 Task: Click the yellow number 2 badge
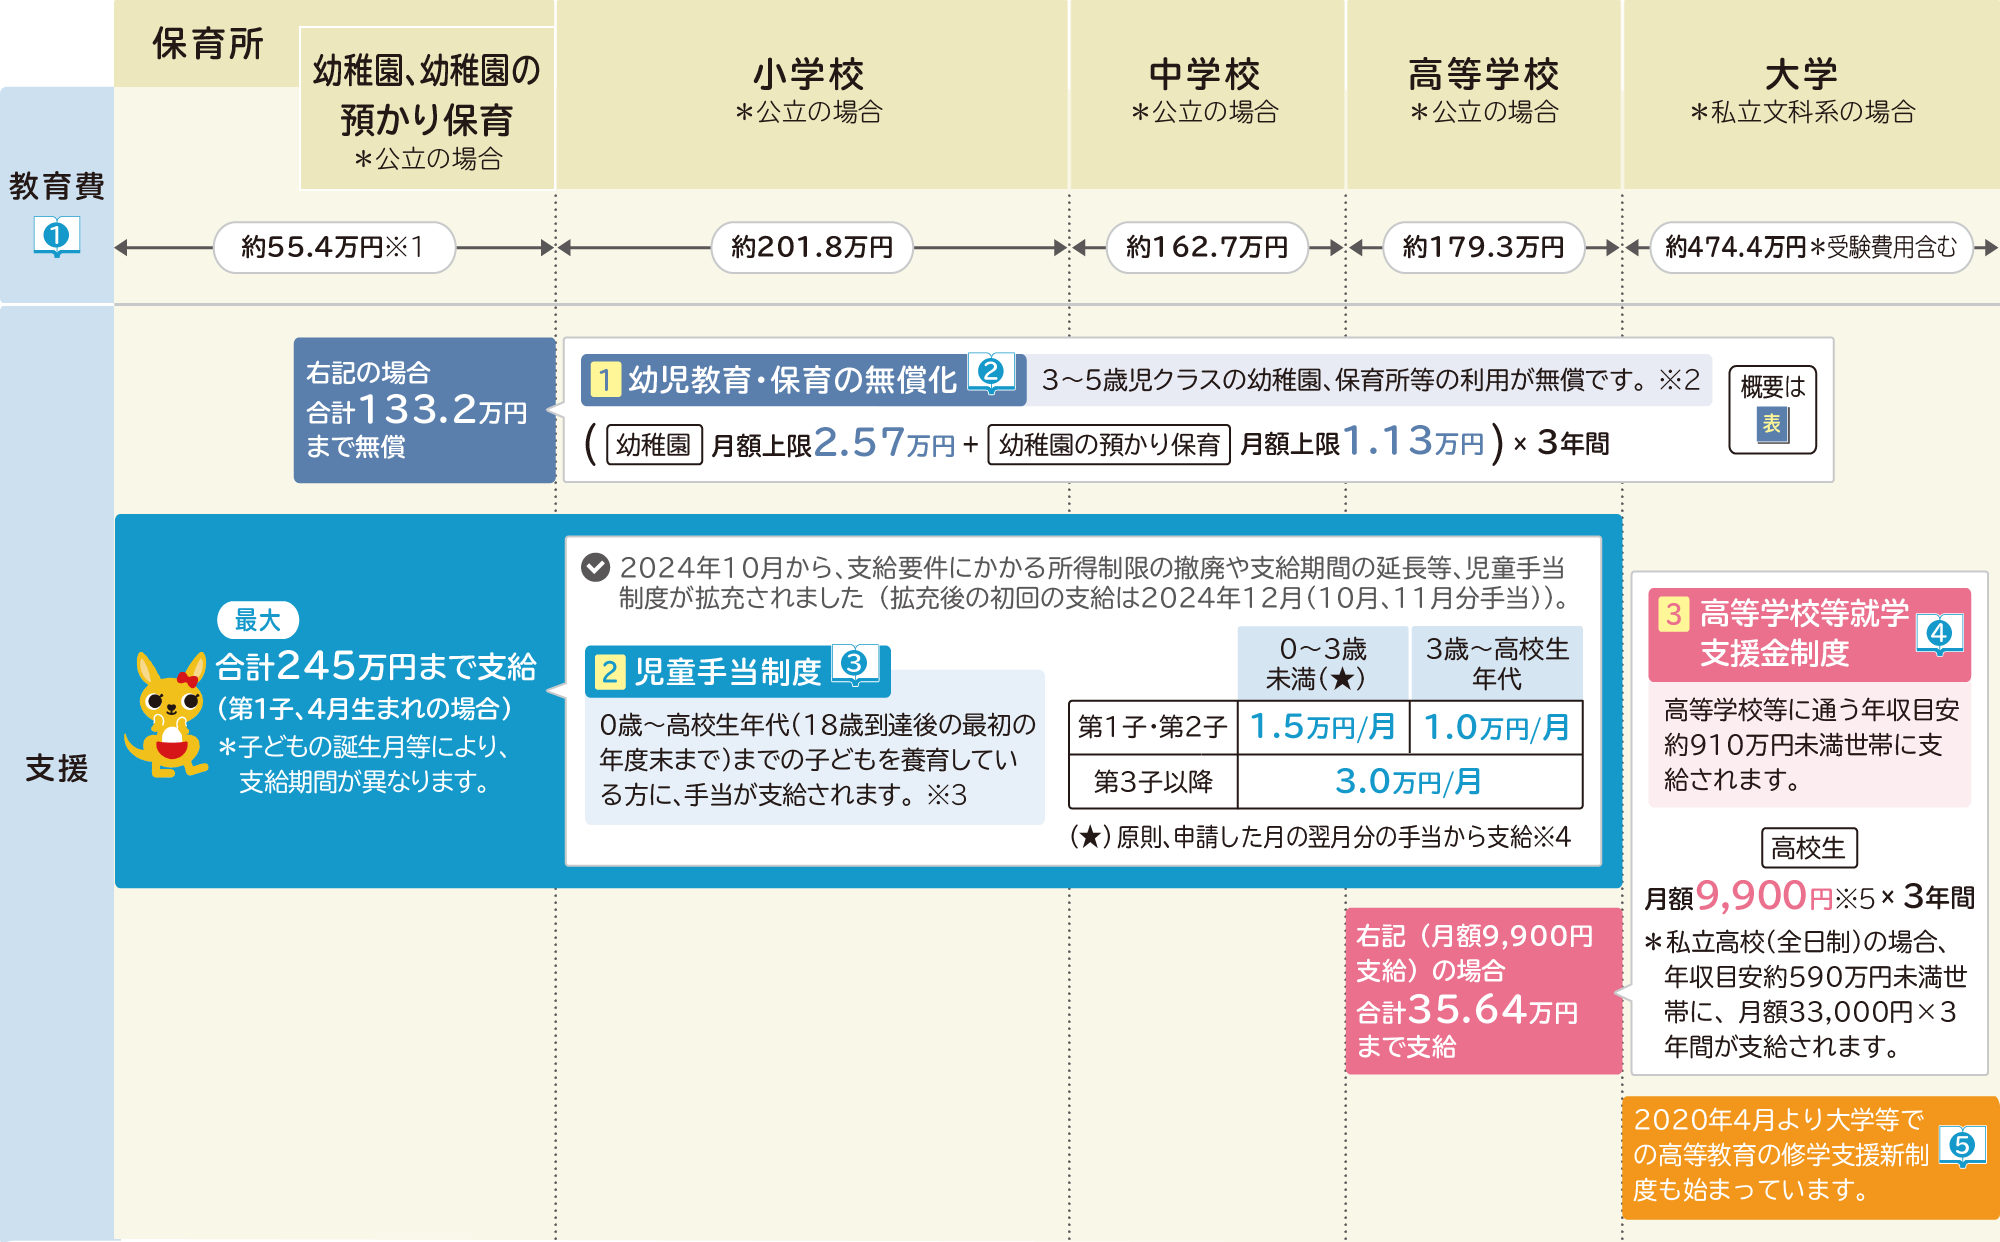(610, 672)
